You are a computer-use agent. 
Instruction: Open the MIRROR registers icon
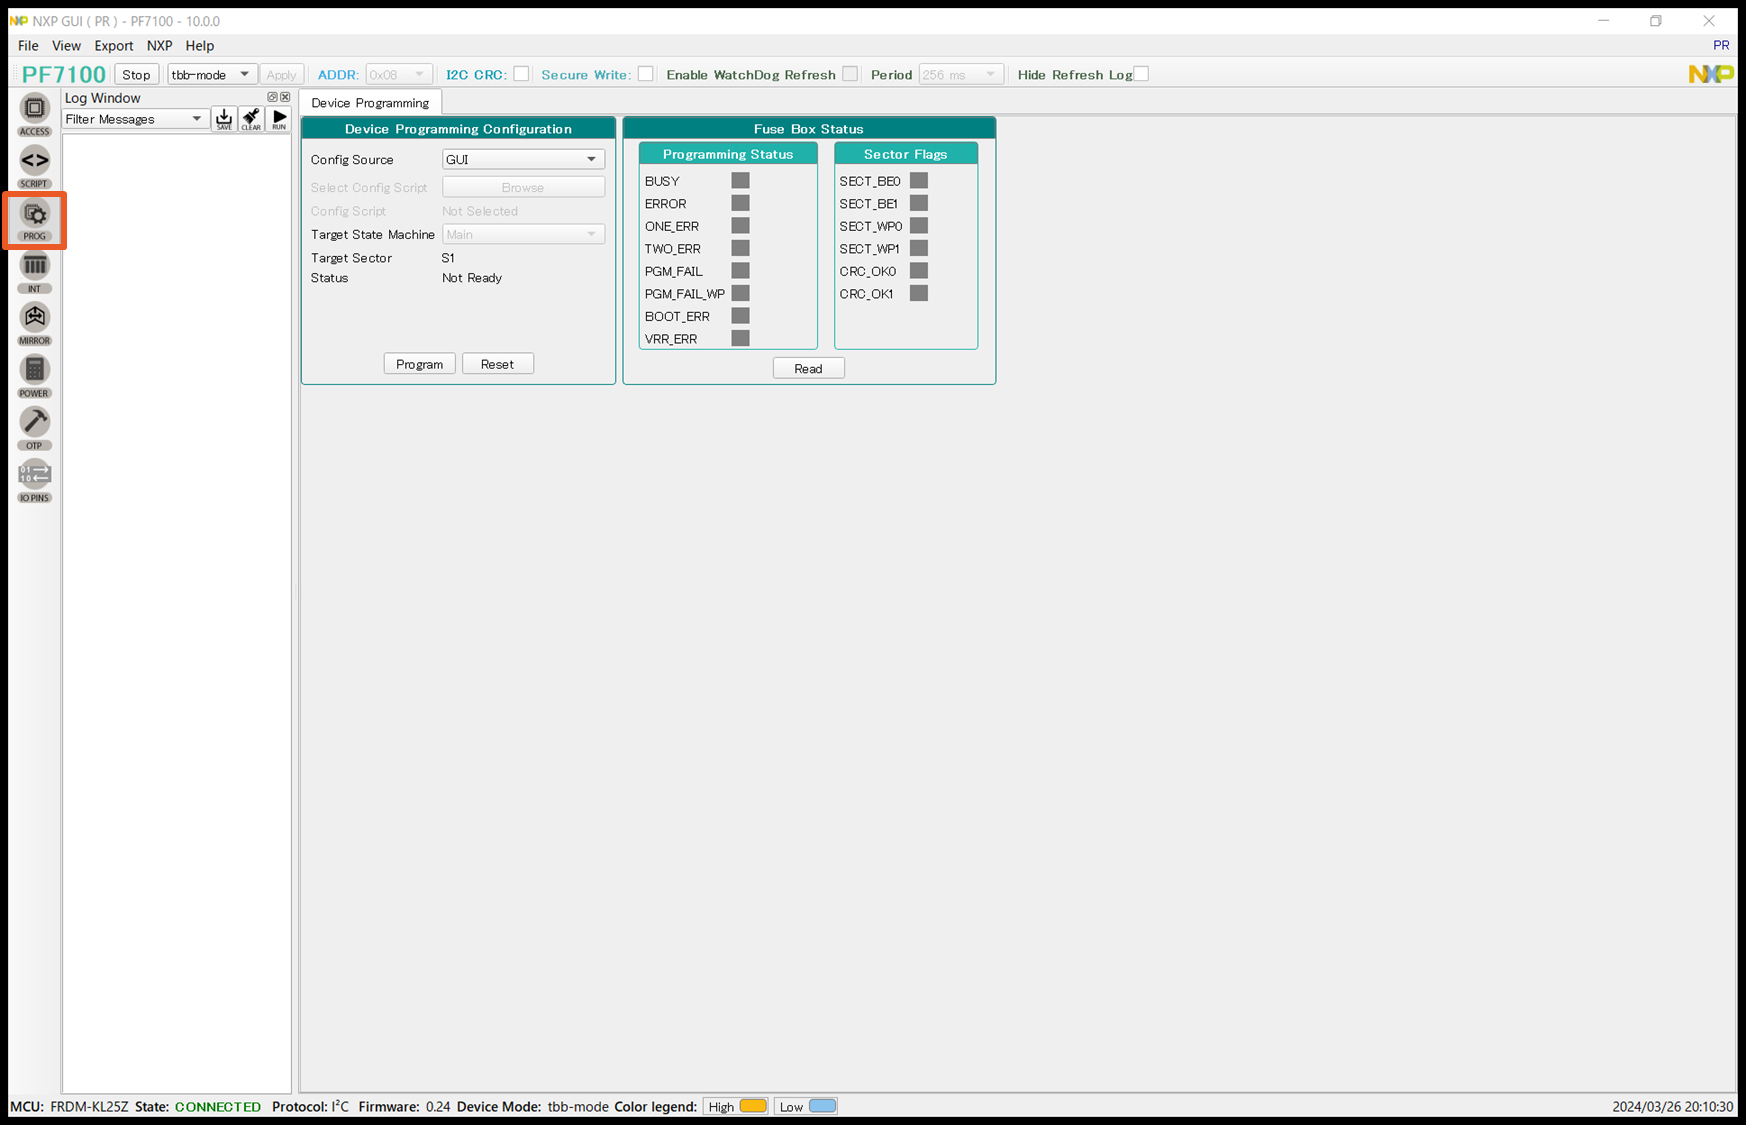34,323
